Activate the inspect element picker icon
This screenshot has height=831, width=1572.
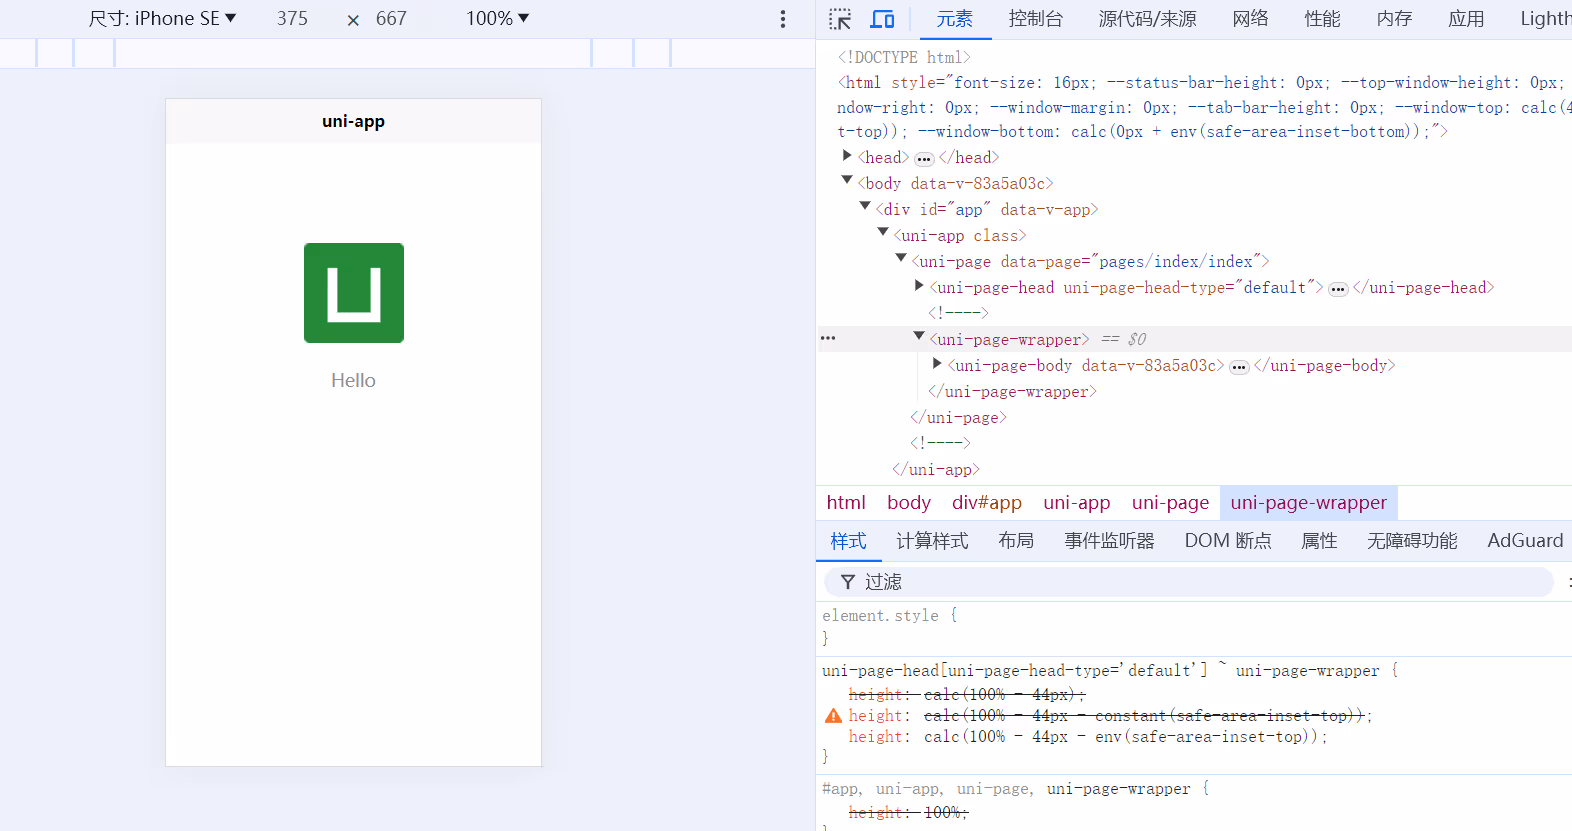click(x=840, y=19)
